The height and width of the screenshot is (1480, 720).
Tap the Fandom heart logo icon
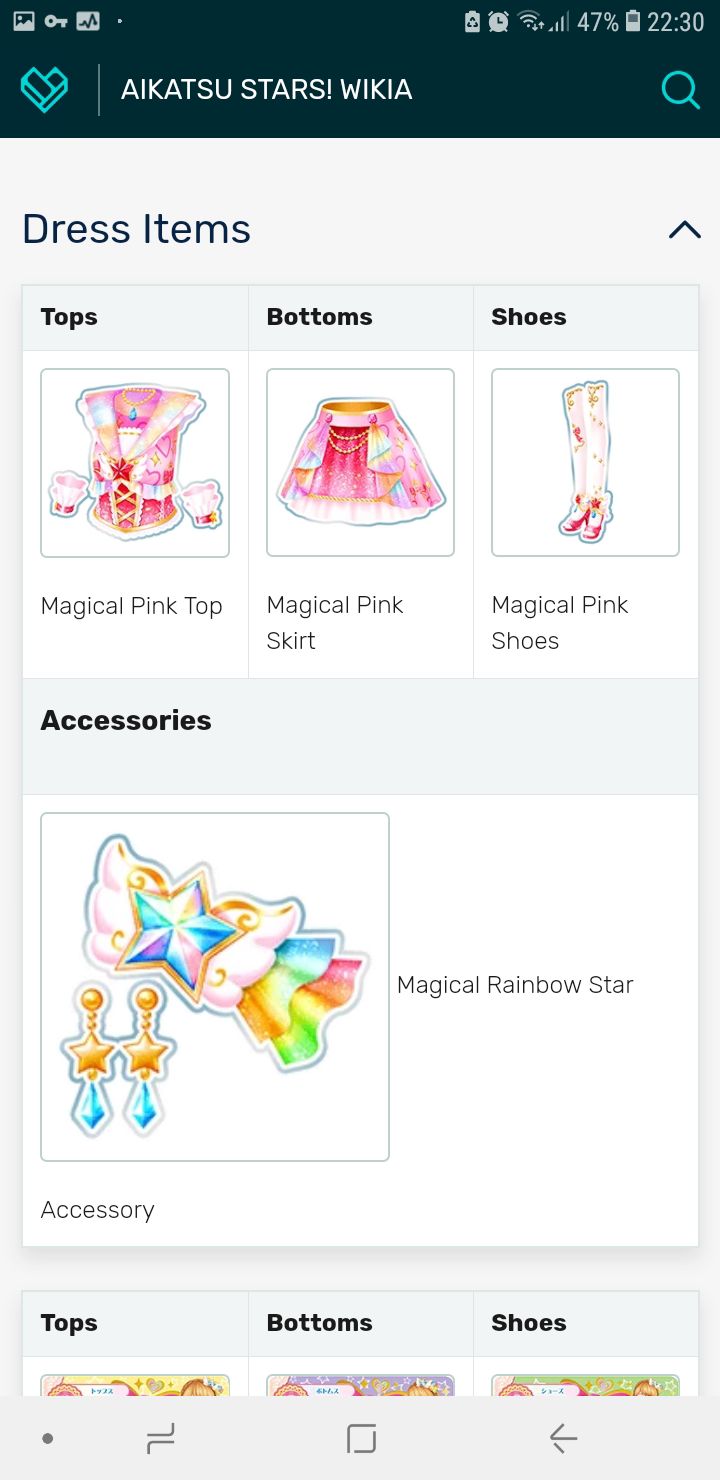pos(45,90)
